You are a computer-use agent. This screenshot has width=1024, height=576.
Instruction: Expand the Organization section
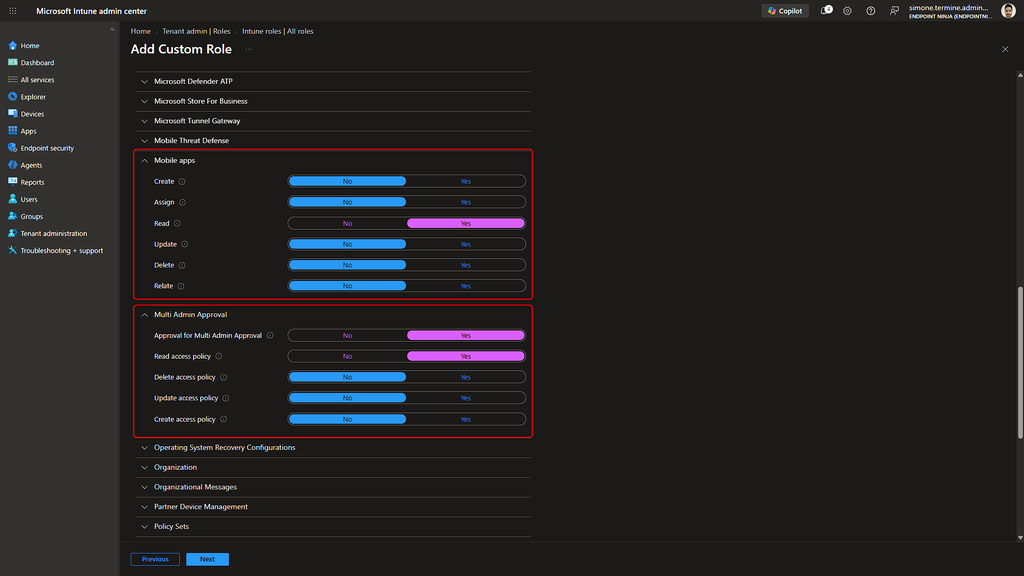[332, 468]
